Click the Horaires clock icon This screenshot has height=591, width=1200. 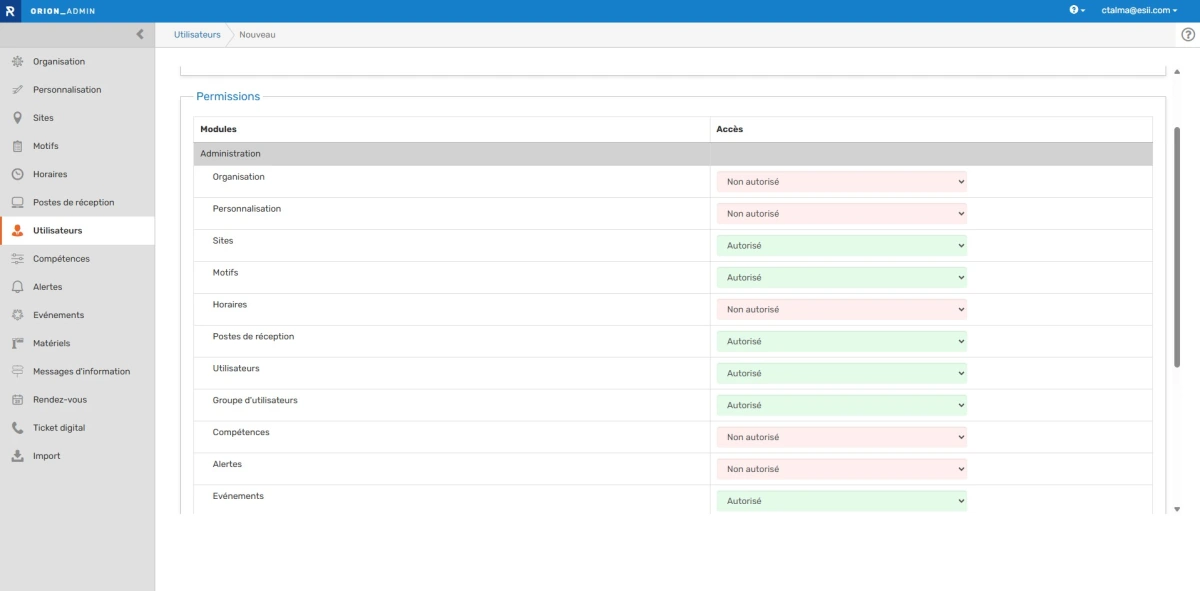tap(17, 174)
